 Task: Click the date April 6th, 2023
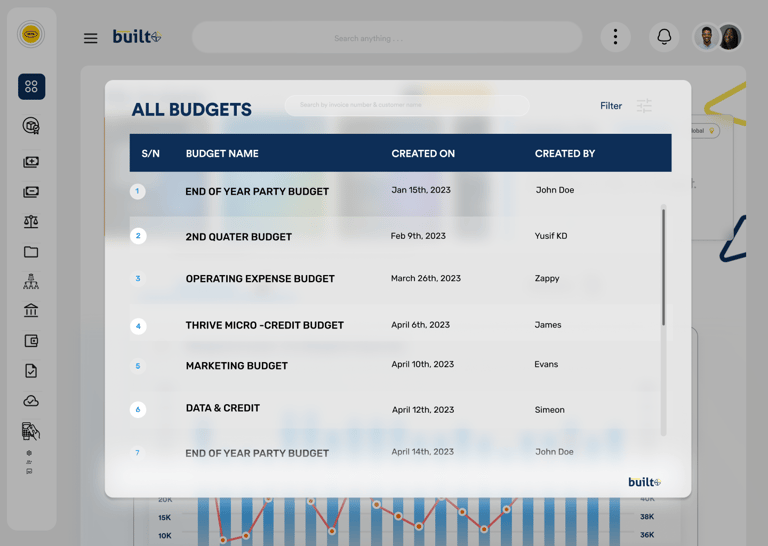420,325
